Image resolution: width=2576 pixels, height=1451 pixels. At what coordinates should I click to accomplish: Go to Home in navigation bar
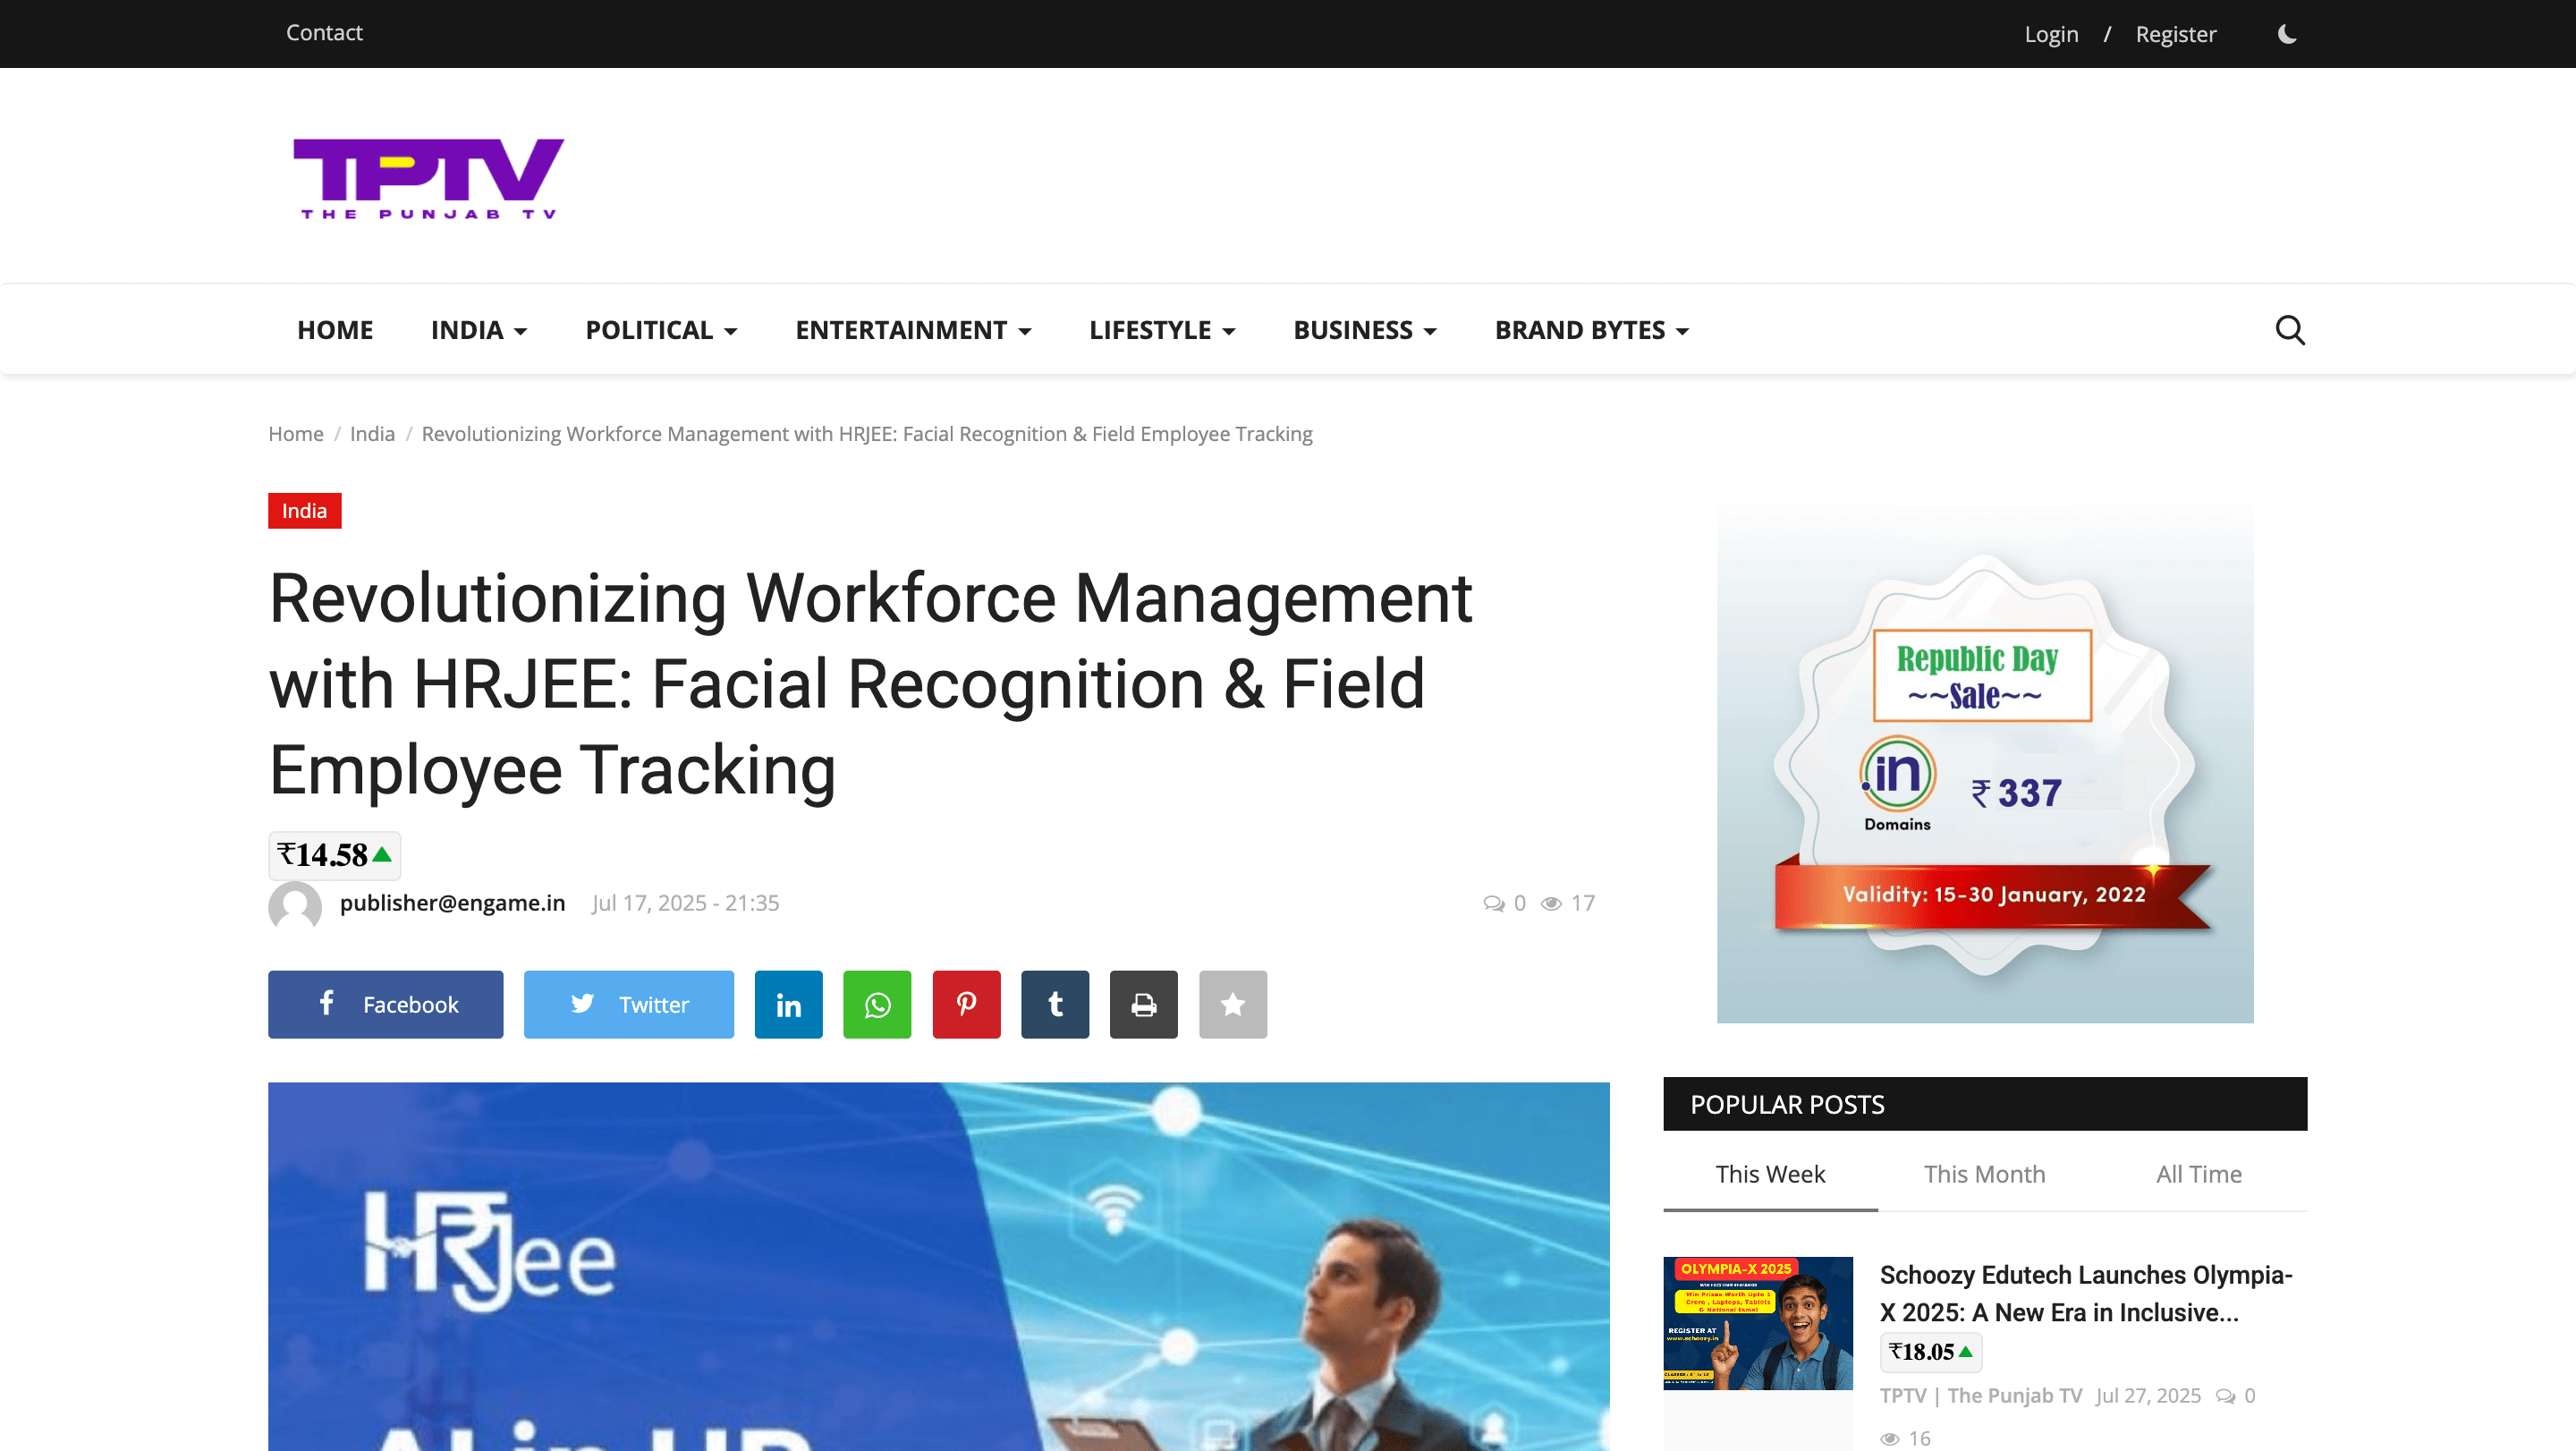pos(334,330)
